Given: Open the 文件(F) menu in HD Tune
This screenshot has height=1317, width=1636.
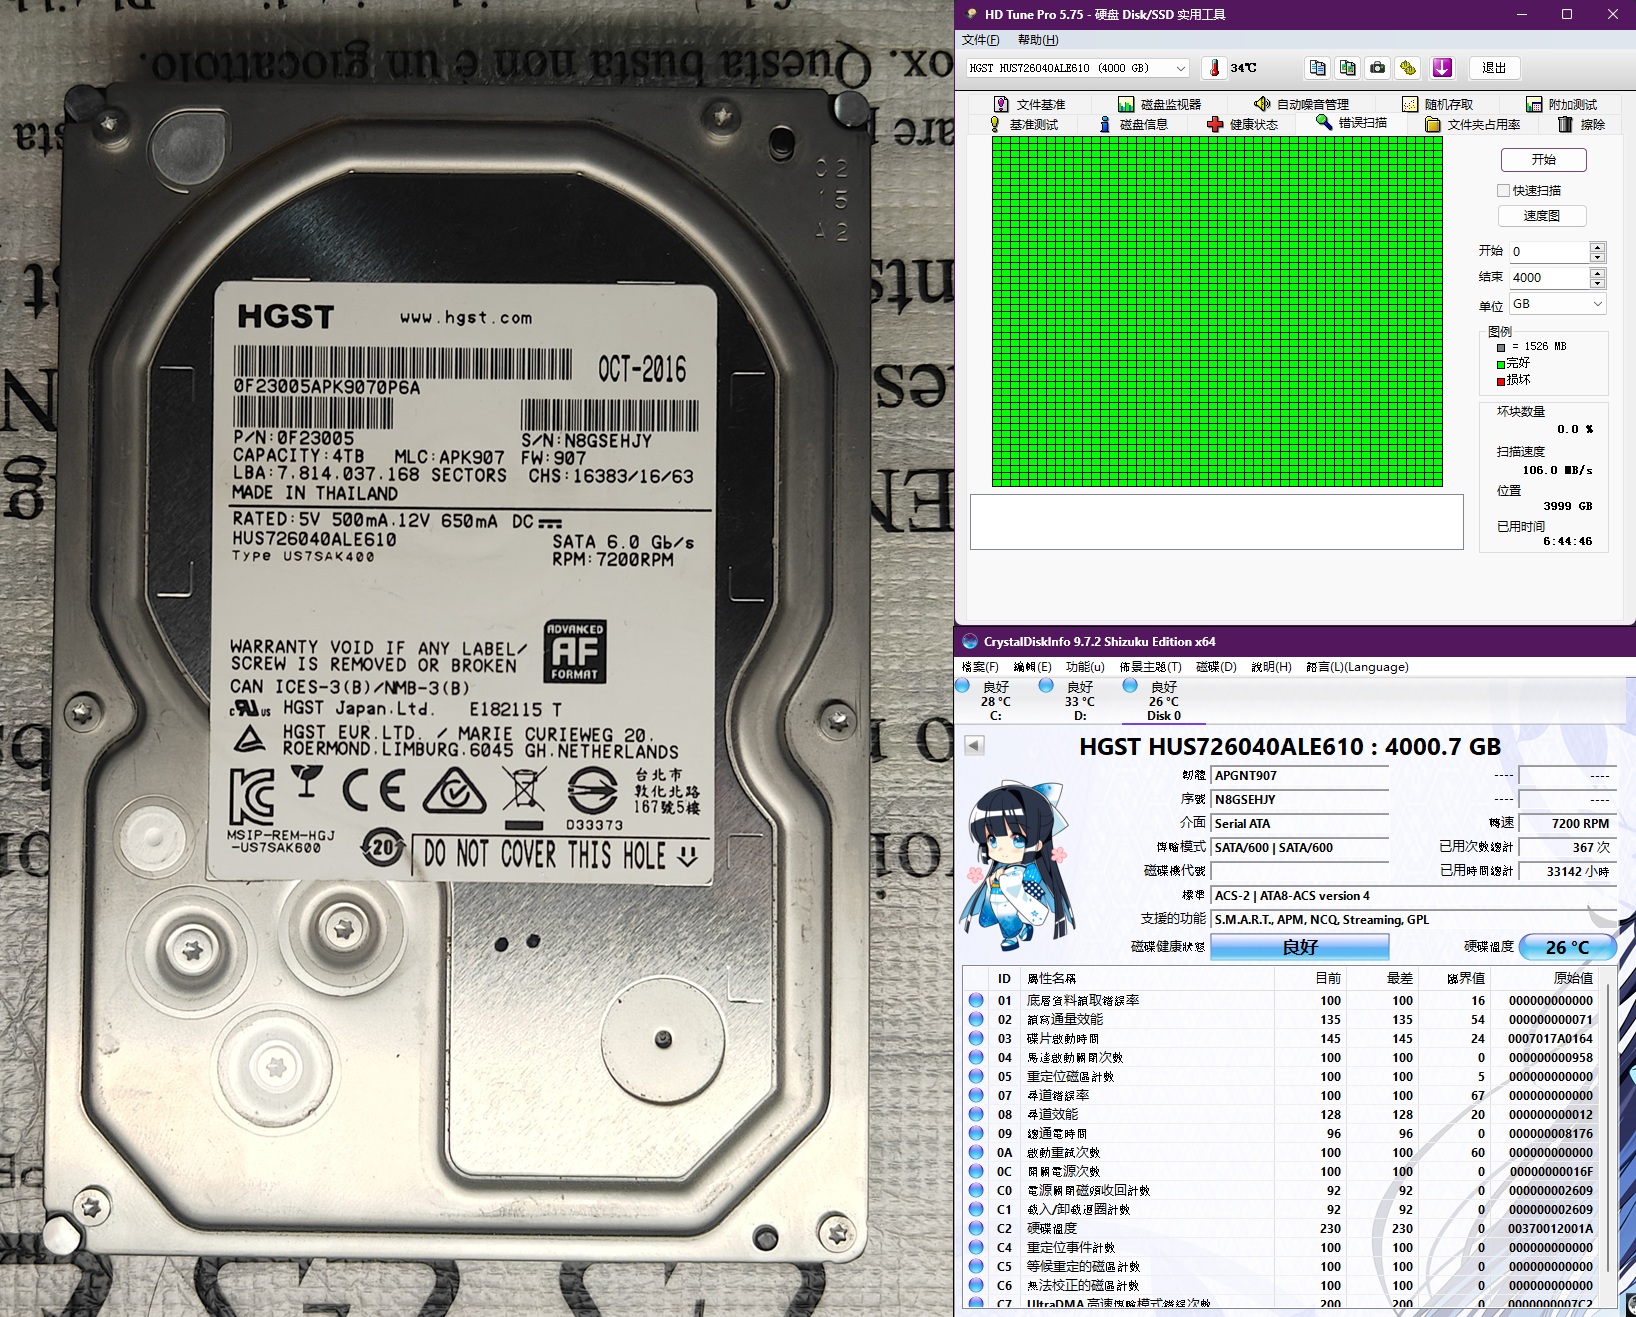Looking at the screenshot, I should (x=980, y=40).
